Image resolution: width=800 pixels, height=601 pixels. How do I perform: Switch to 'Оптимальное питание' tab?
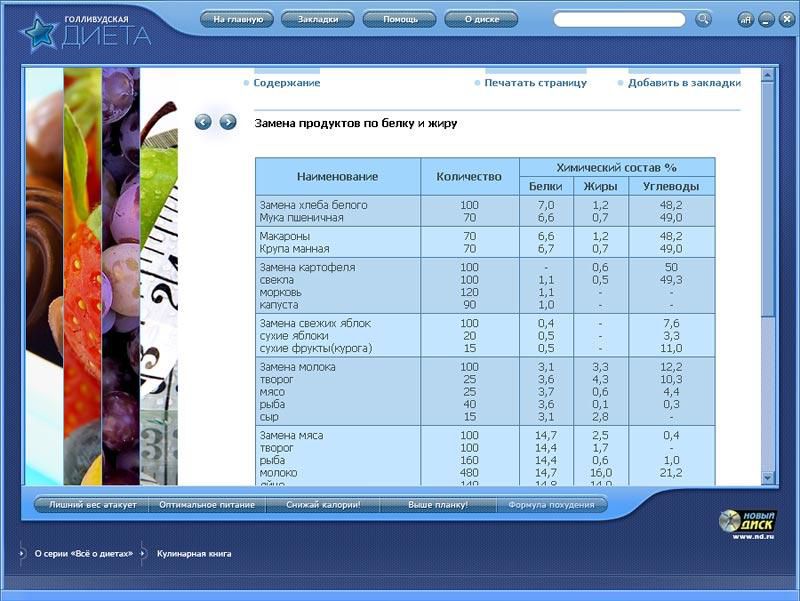(x=208, y=505)
